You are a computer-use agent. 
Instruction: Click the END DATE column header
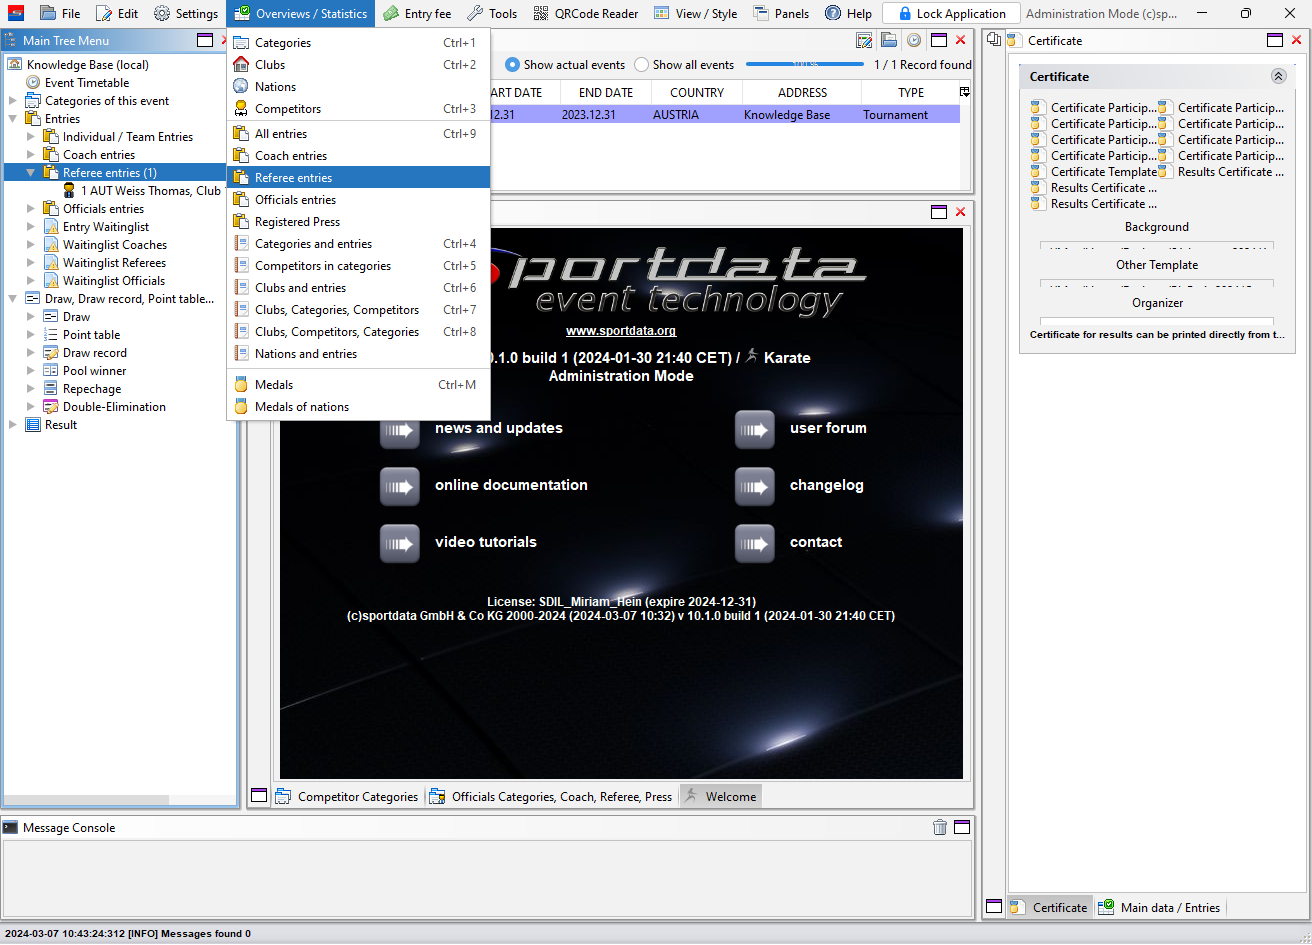606,92
